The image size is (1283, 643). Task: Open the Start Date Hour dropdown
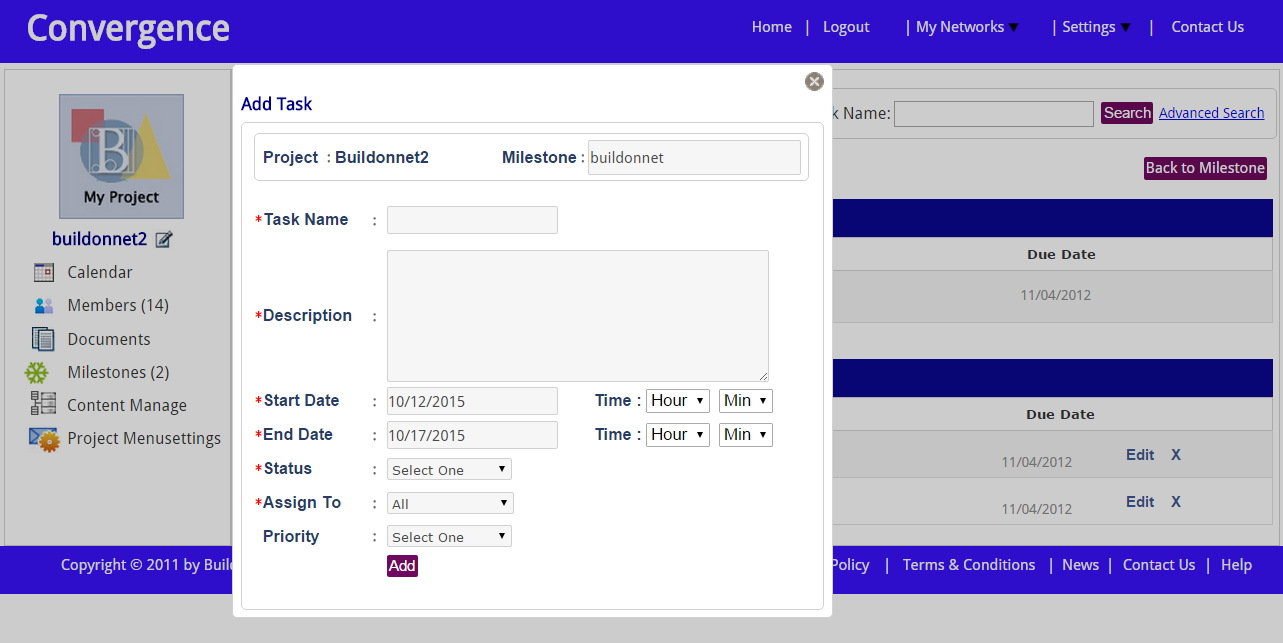tap(677, 401)
